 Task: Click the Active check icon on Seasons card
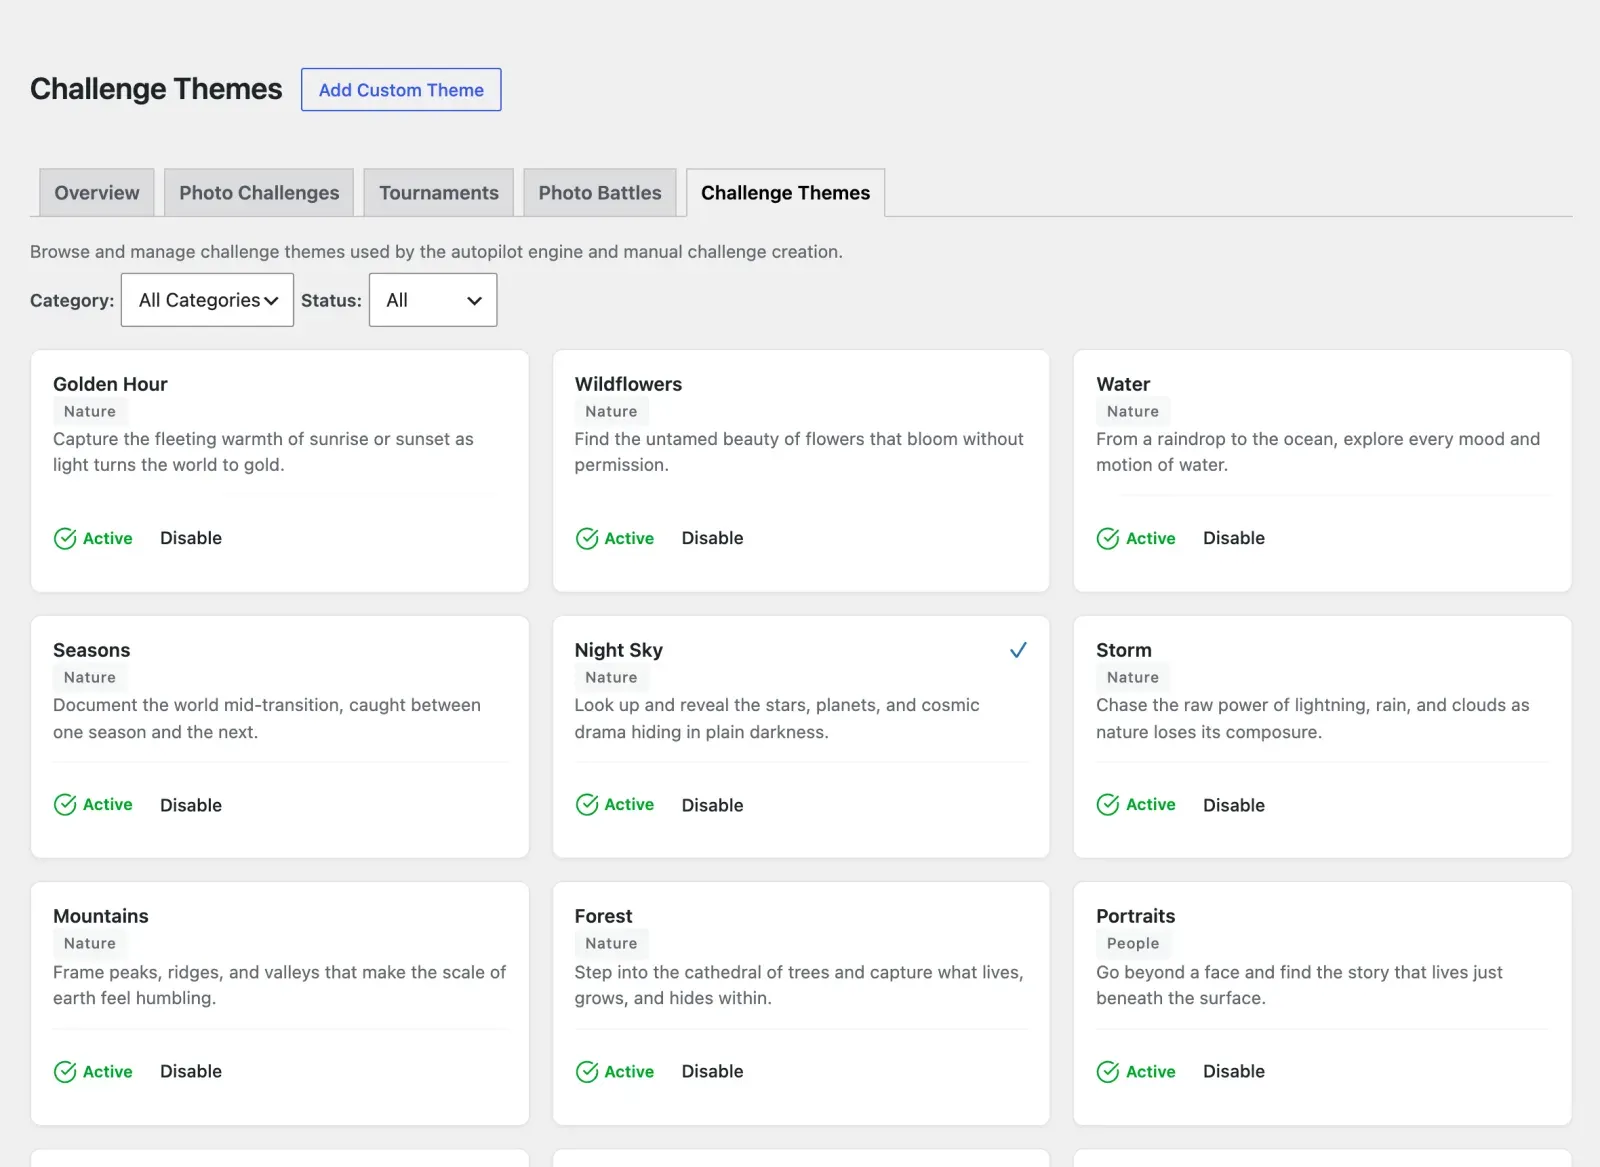tap(65, 805)
